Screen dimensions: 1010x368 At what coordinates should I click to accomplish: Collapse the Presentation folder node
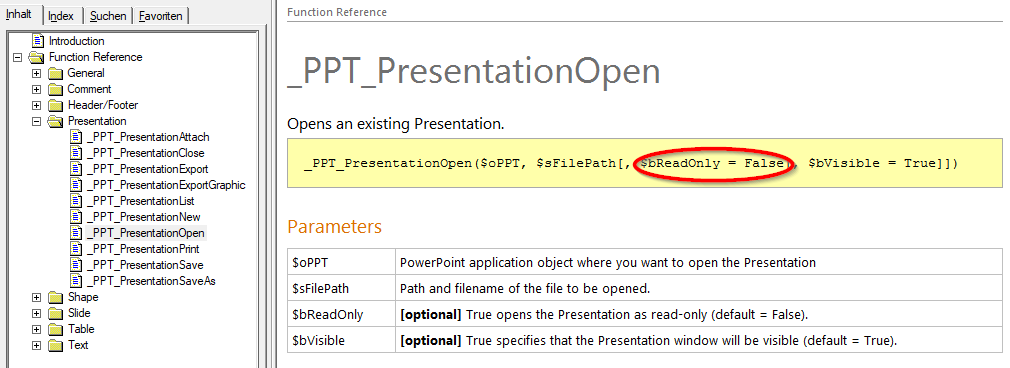(37, 121)
